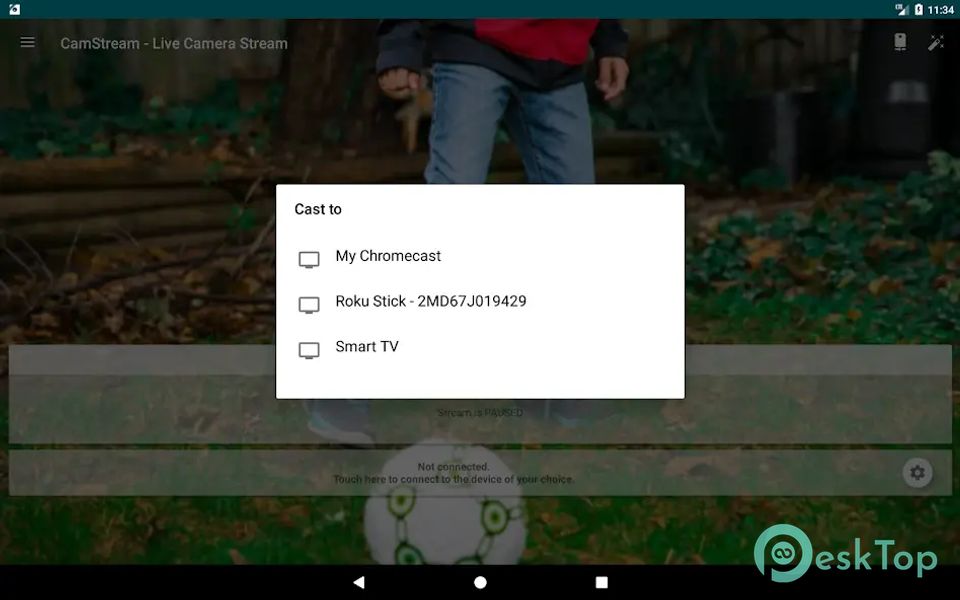This screenshot has height=600, width=960.
Task: Tap the Android recent apps button
Action: [602, 582]
